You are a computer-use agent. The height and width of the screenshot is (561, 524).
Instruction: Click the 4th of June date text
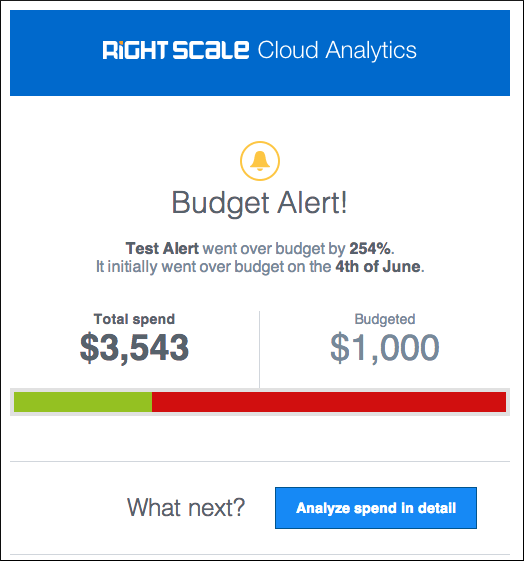click(378, 267)
